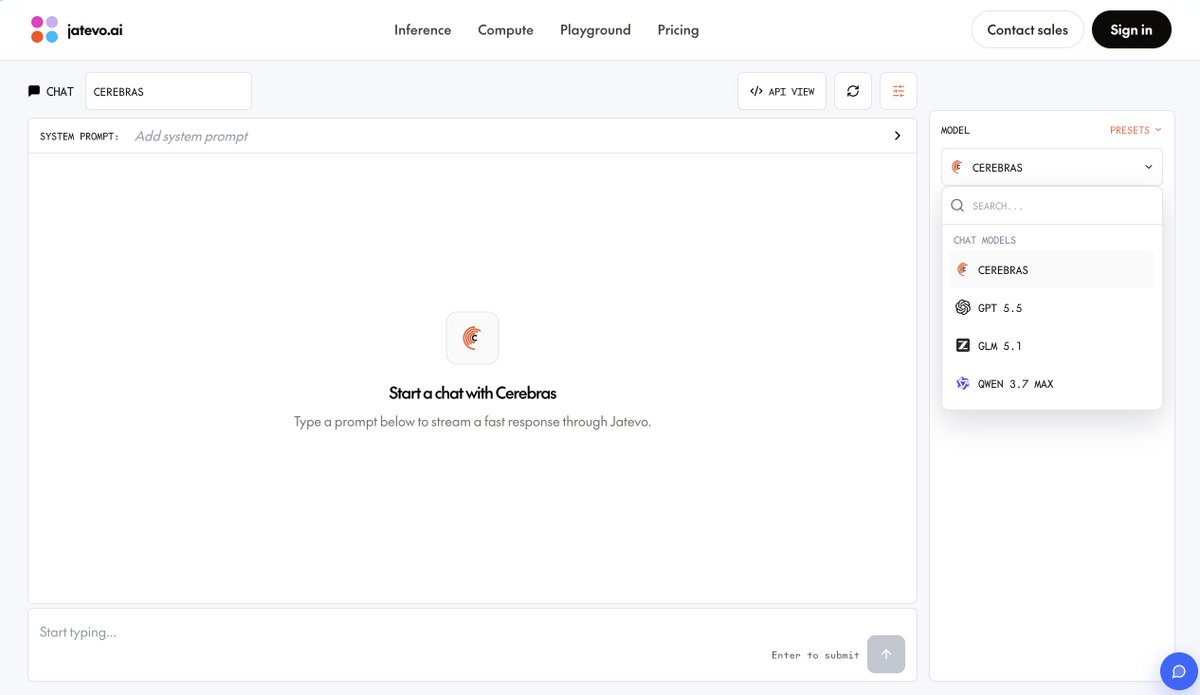Viewport: 1200px width, 695px height.
Task: Click the Contact sales button
Action: click(x=1027, y=30)
